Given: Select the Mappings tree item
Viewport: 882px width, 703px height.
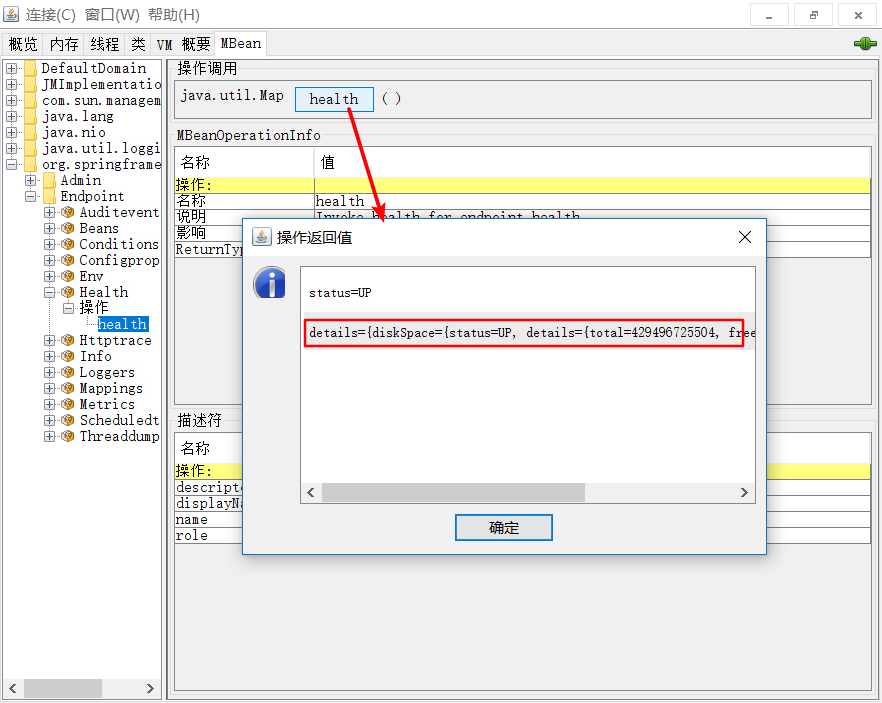Looking at the screenshot, I should (x=111, y=388).
